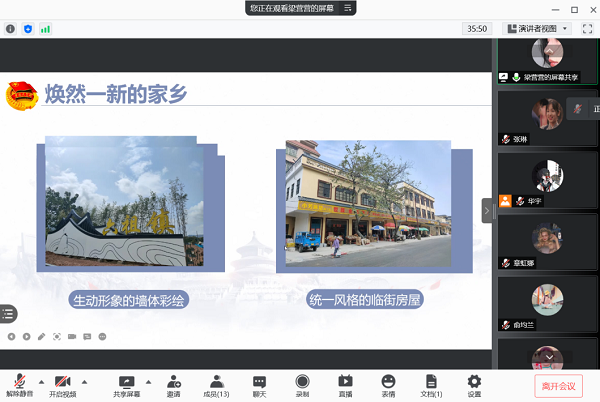Click the red 离开会议 leave button
The image size is (600, 402).
tap(557, 385)
